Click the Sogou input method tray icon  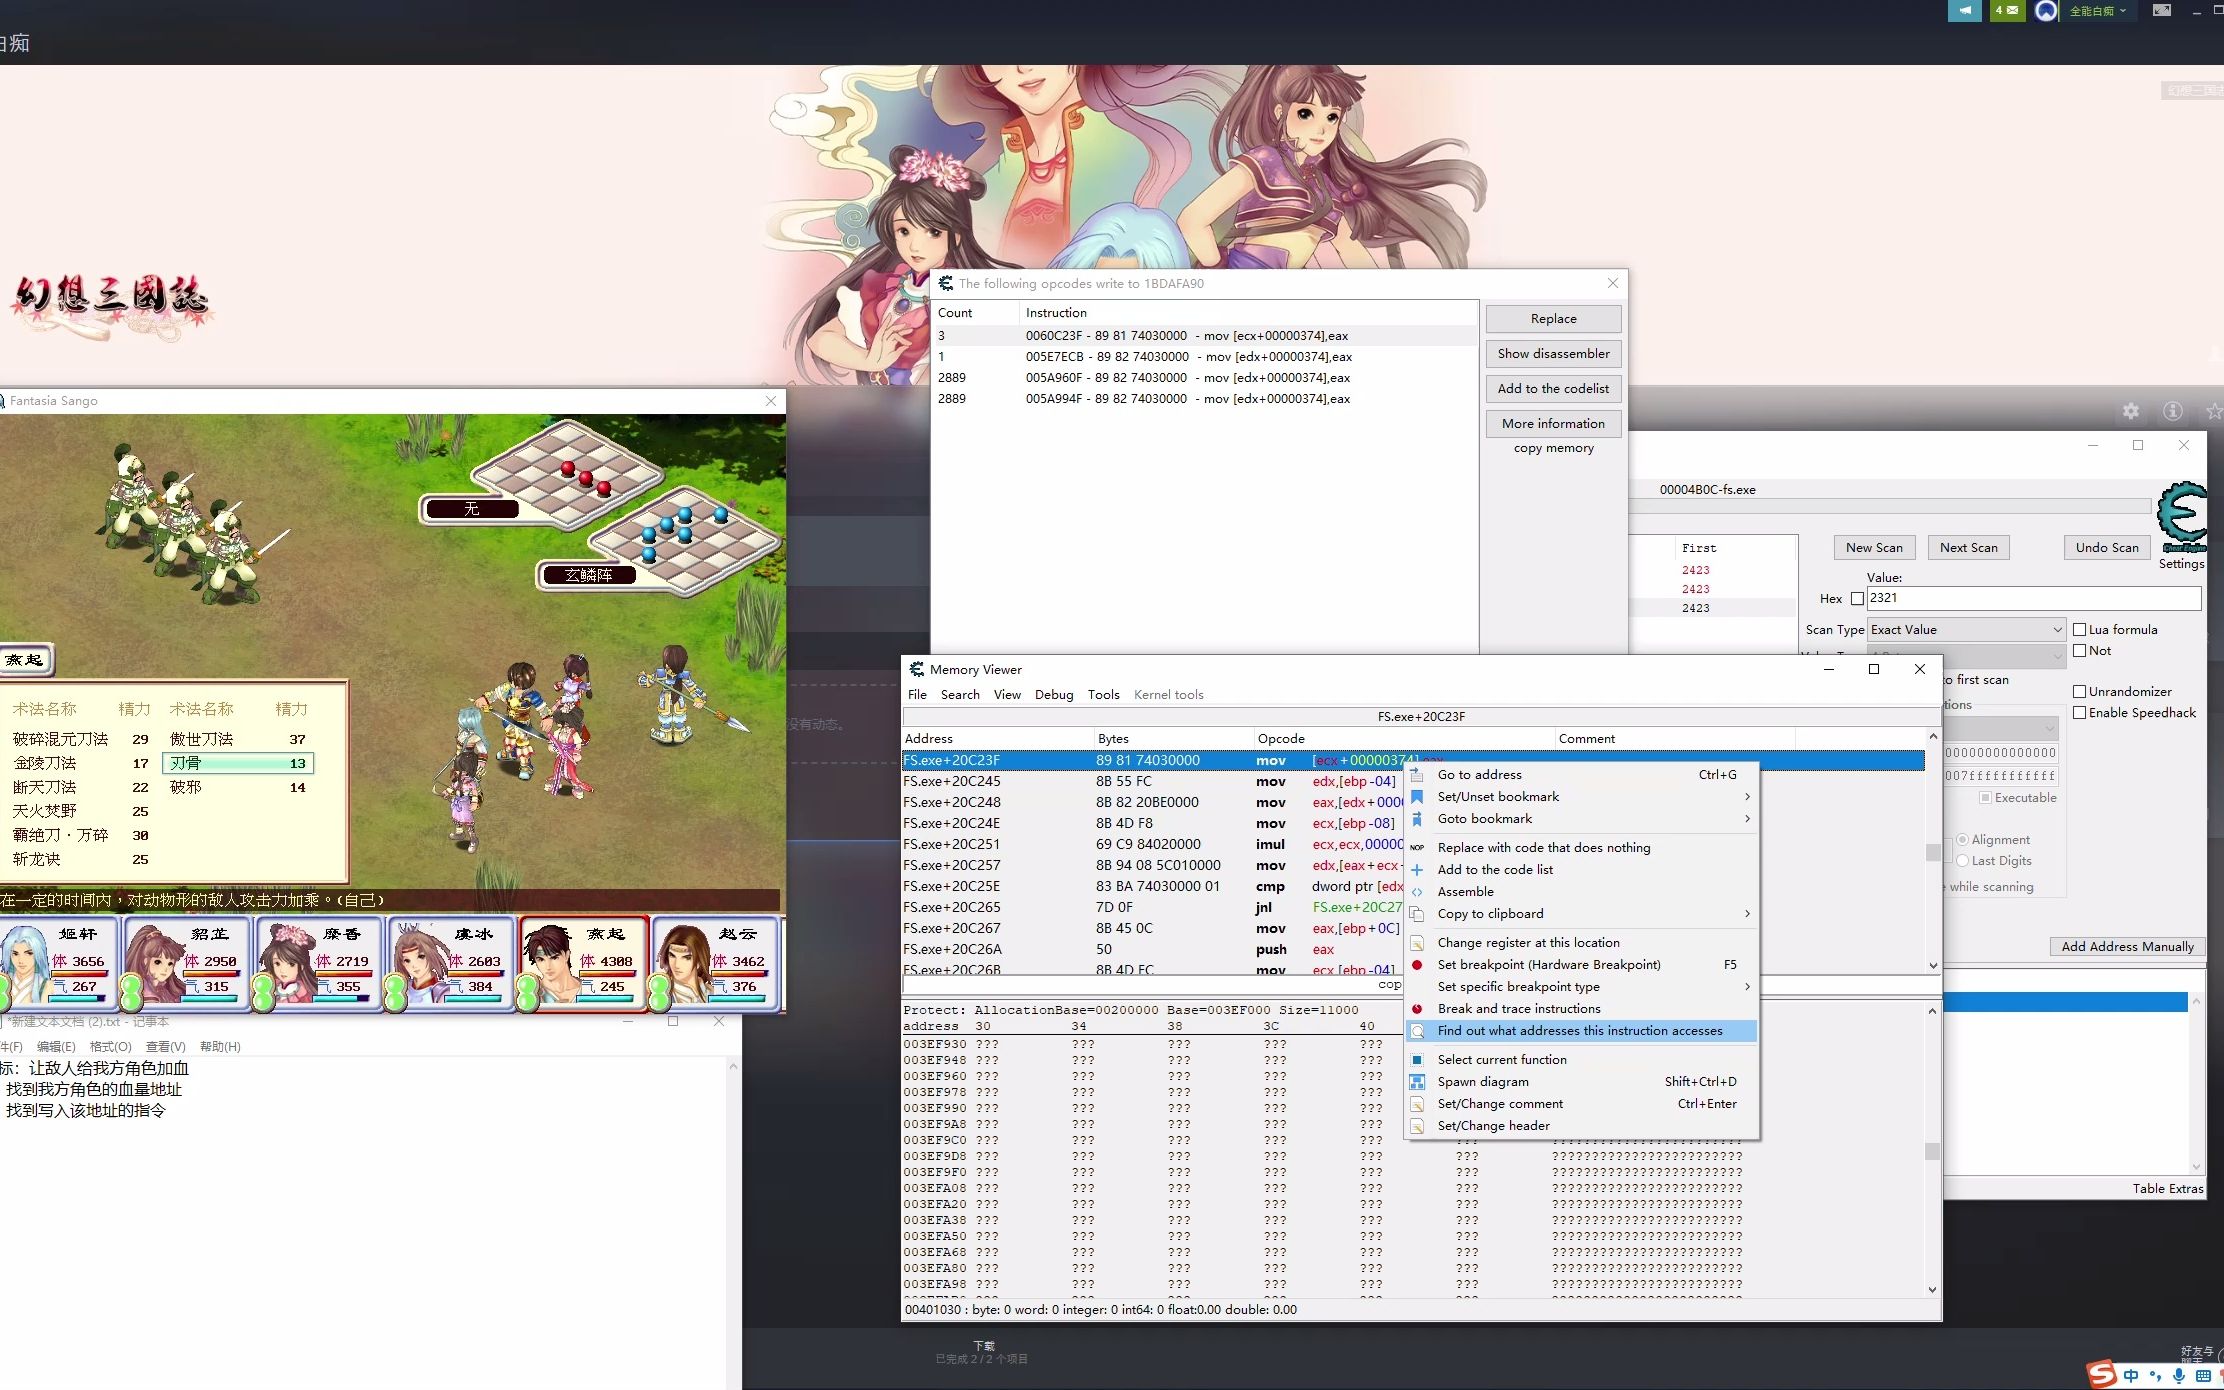click(x=2102, y=1374)
